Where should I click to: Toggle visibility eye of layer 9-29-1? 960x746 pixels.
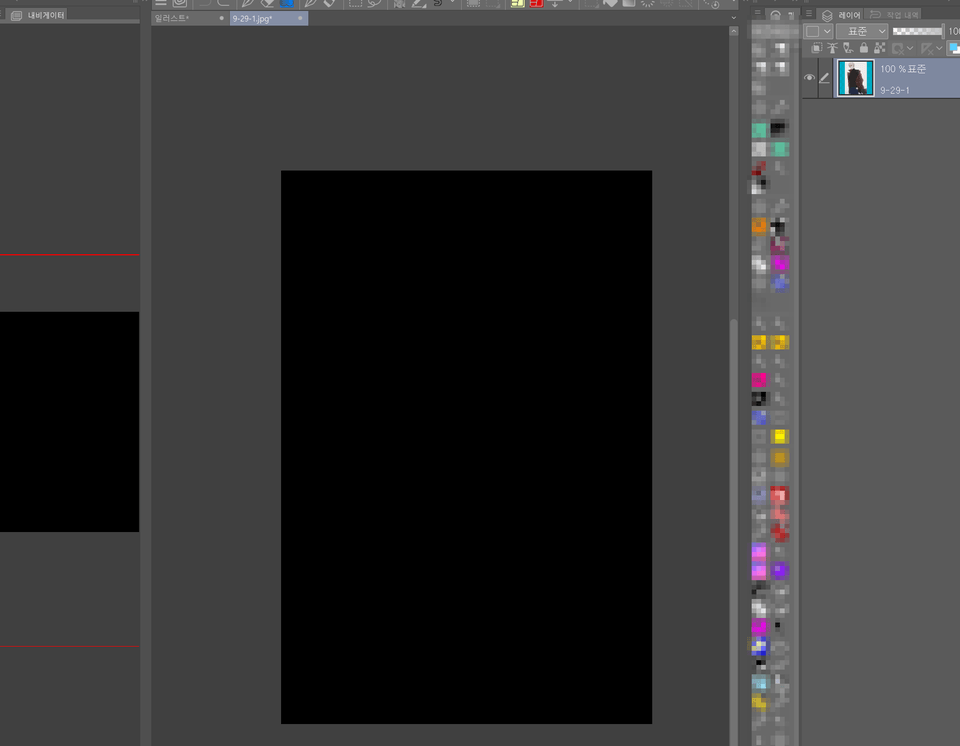point(809,78)
